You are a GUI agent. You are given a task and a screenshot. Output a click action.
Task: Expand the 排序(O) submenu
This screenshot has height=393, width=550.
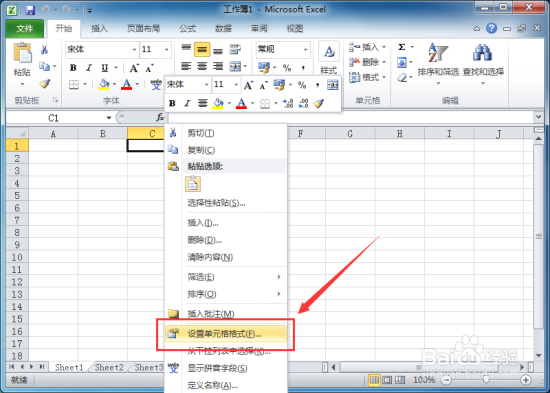(226, 294)
